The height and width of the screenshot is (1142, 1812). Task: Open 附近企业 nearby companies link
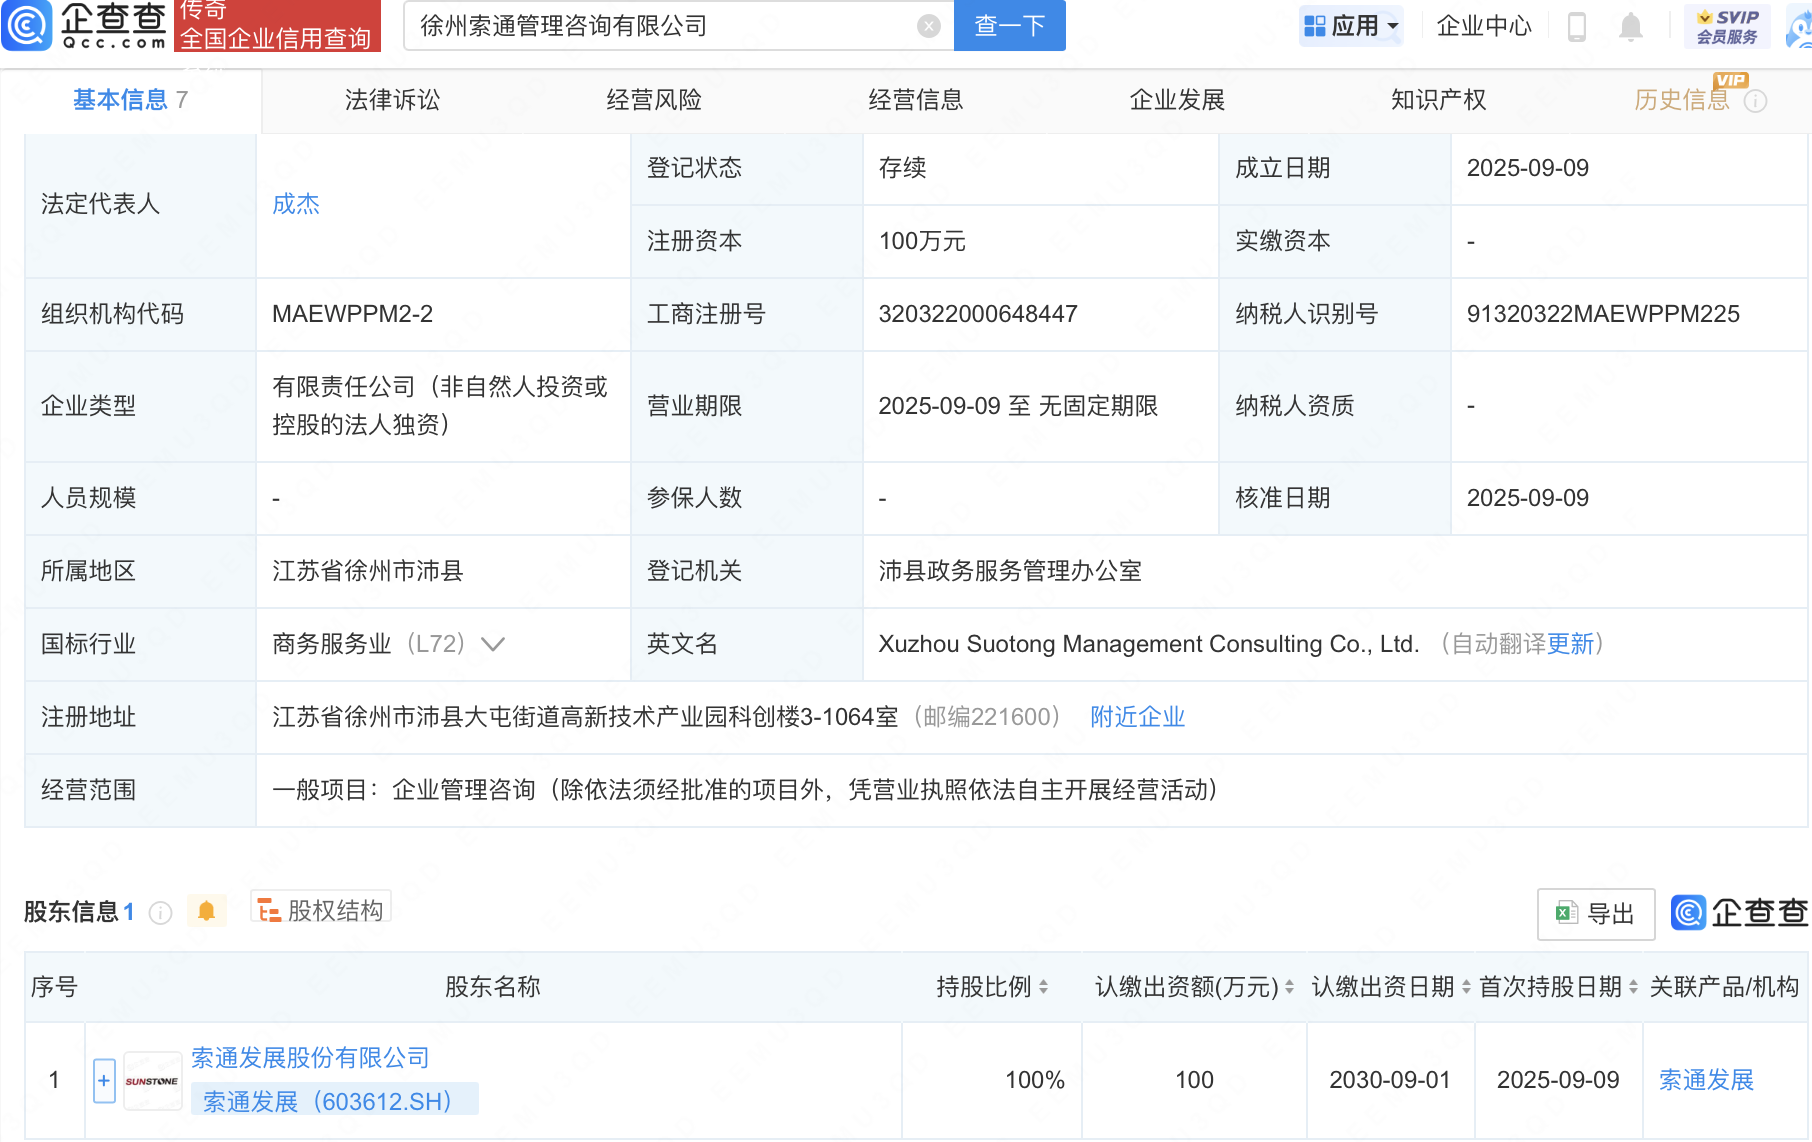[x=1138, y=717]
